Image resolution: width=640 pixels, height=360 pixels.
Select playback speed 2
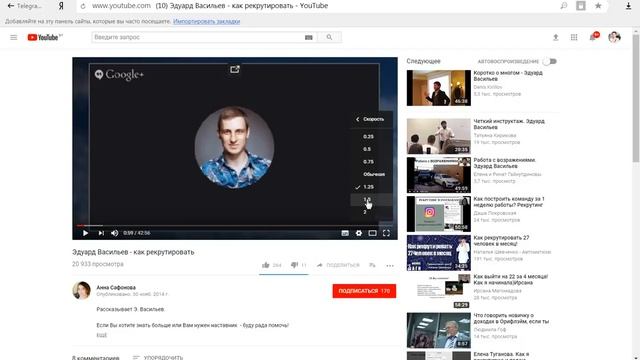[371, 212]
